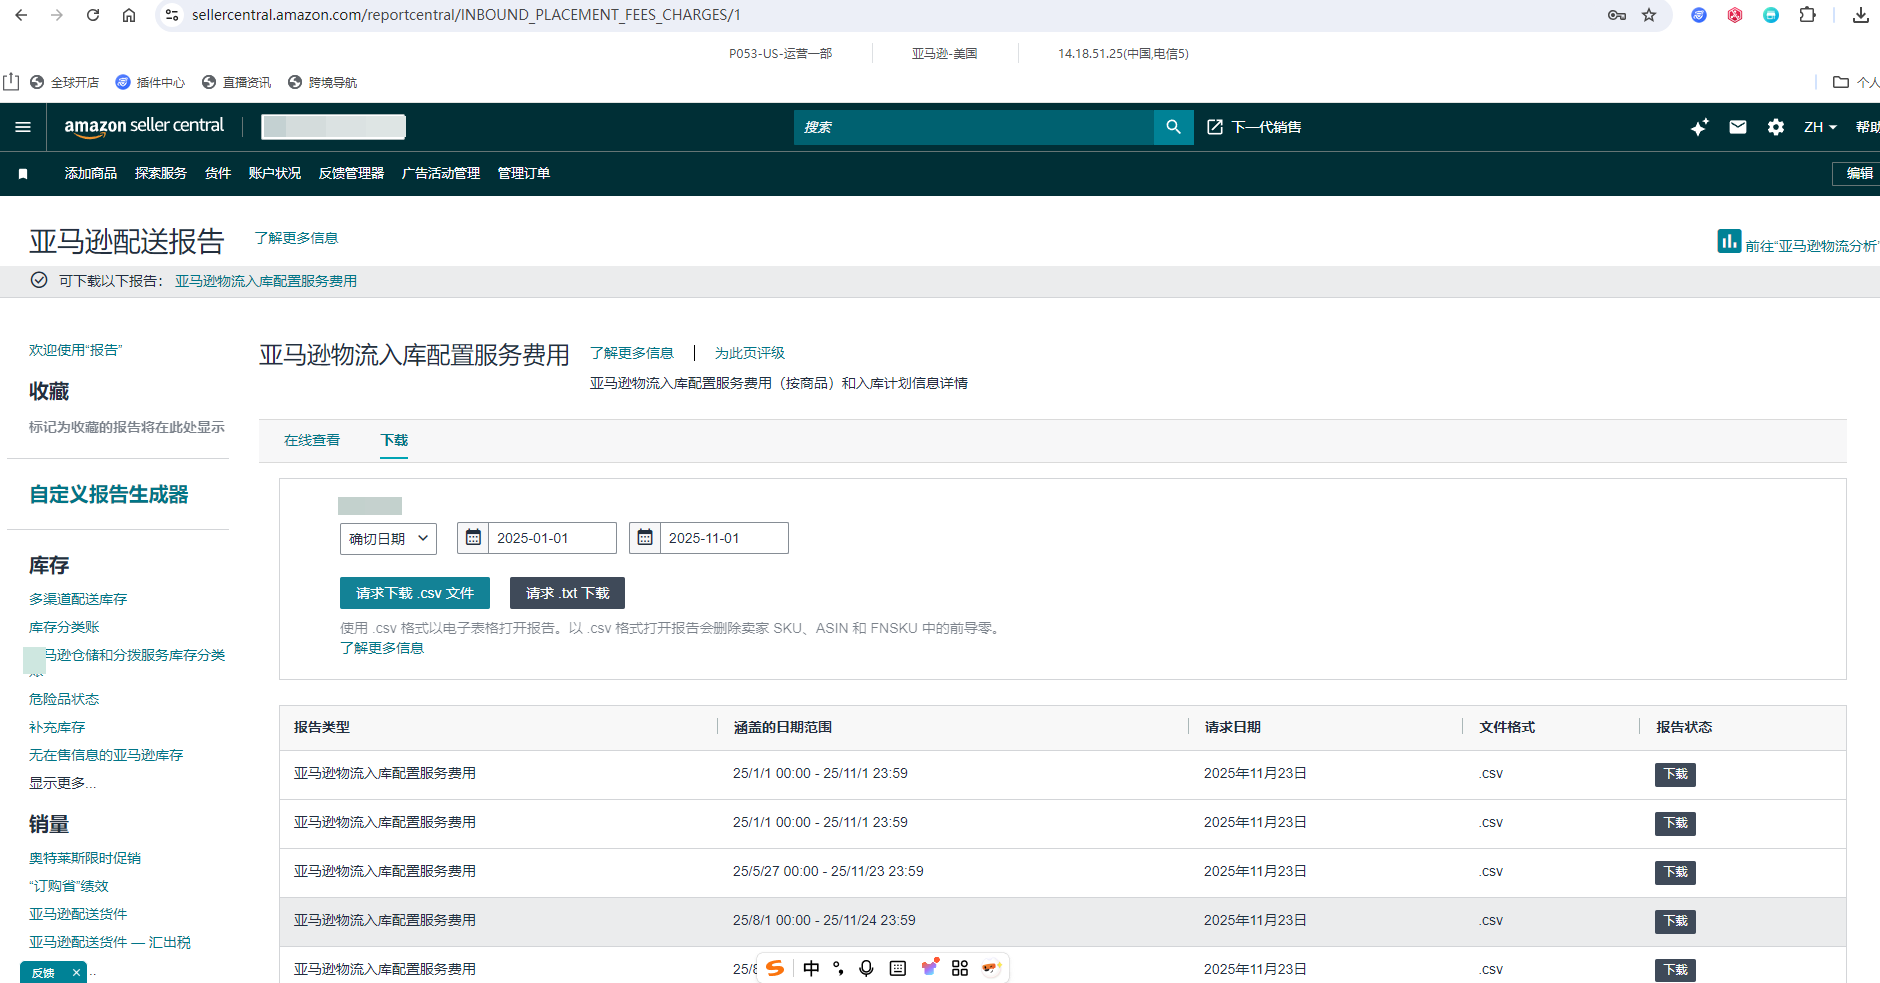The width and height of the screenshot is (1880, 983).
Task: Open 反馈管理器 in the navigation bar
Action: (x=351, y=173)
